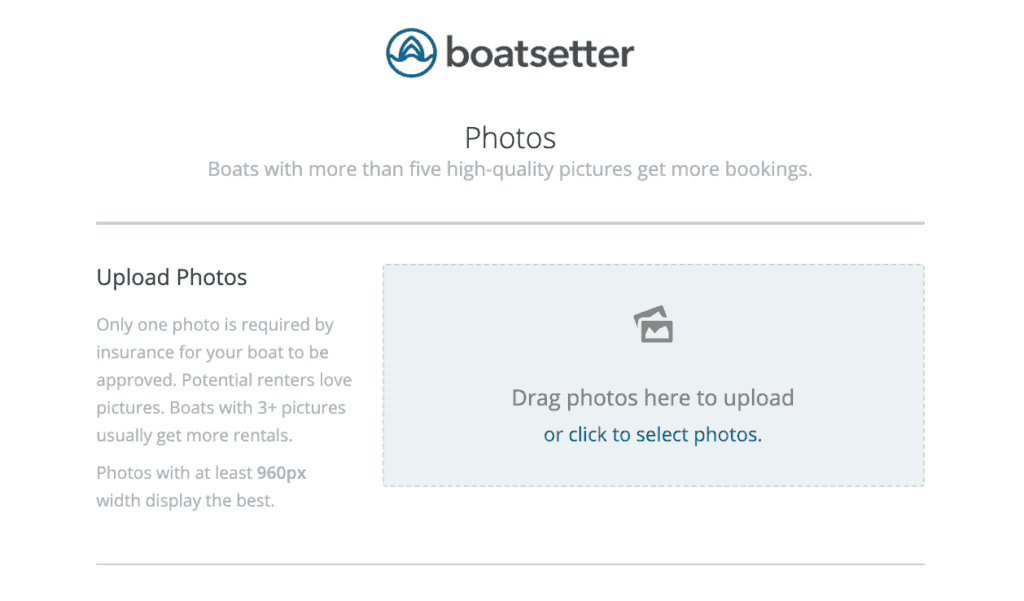Click the horizontal divider under the subtitle
Viewport: 1024px width, 601px height.
point(510,216)
